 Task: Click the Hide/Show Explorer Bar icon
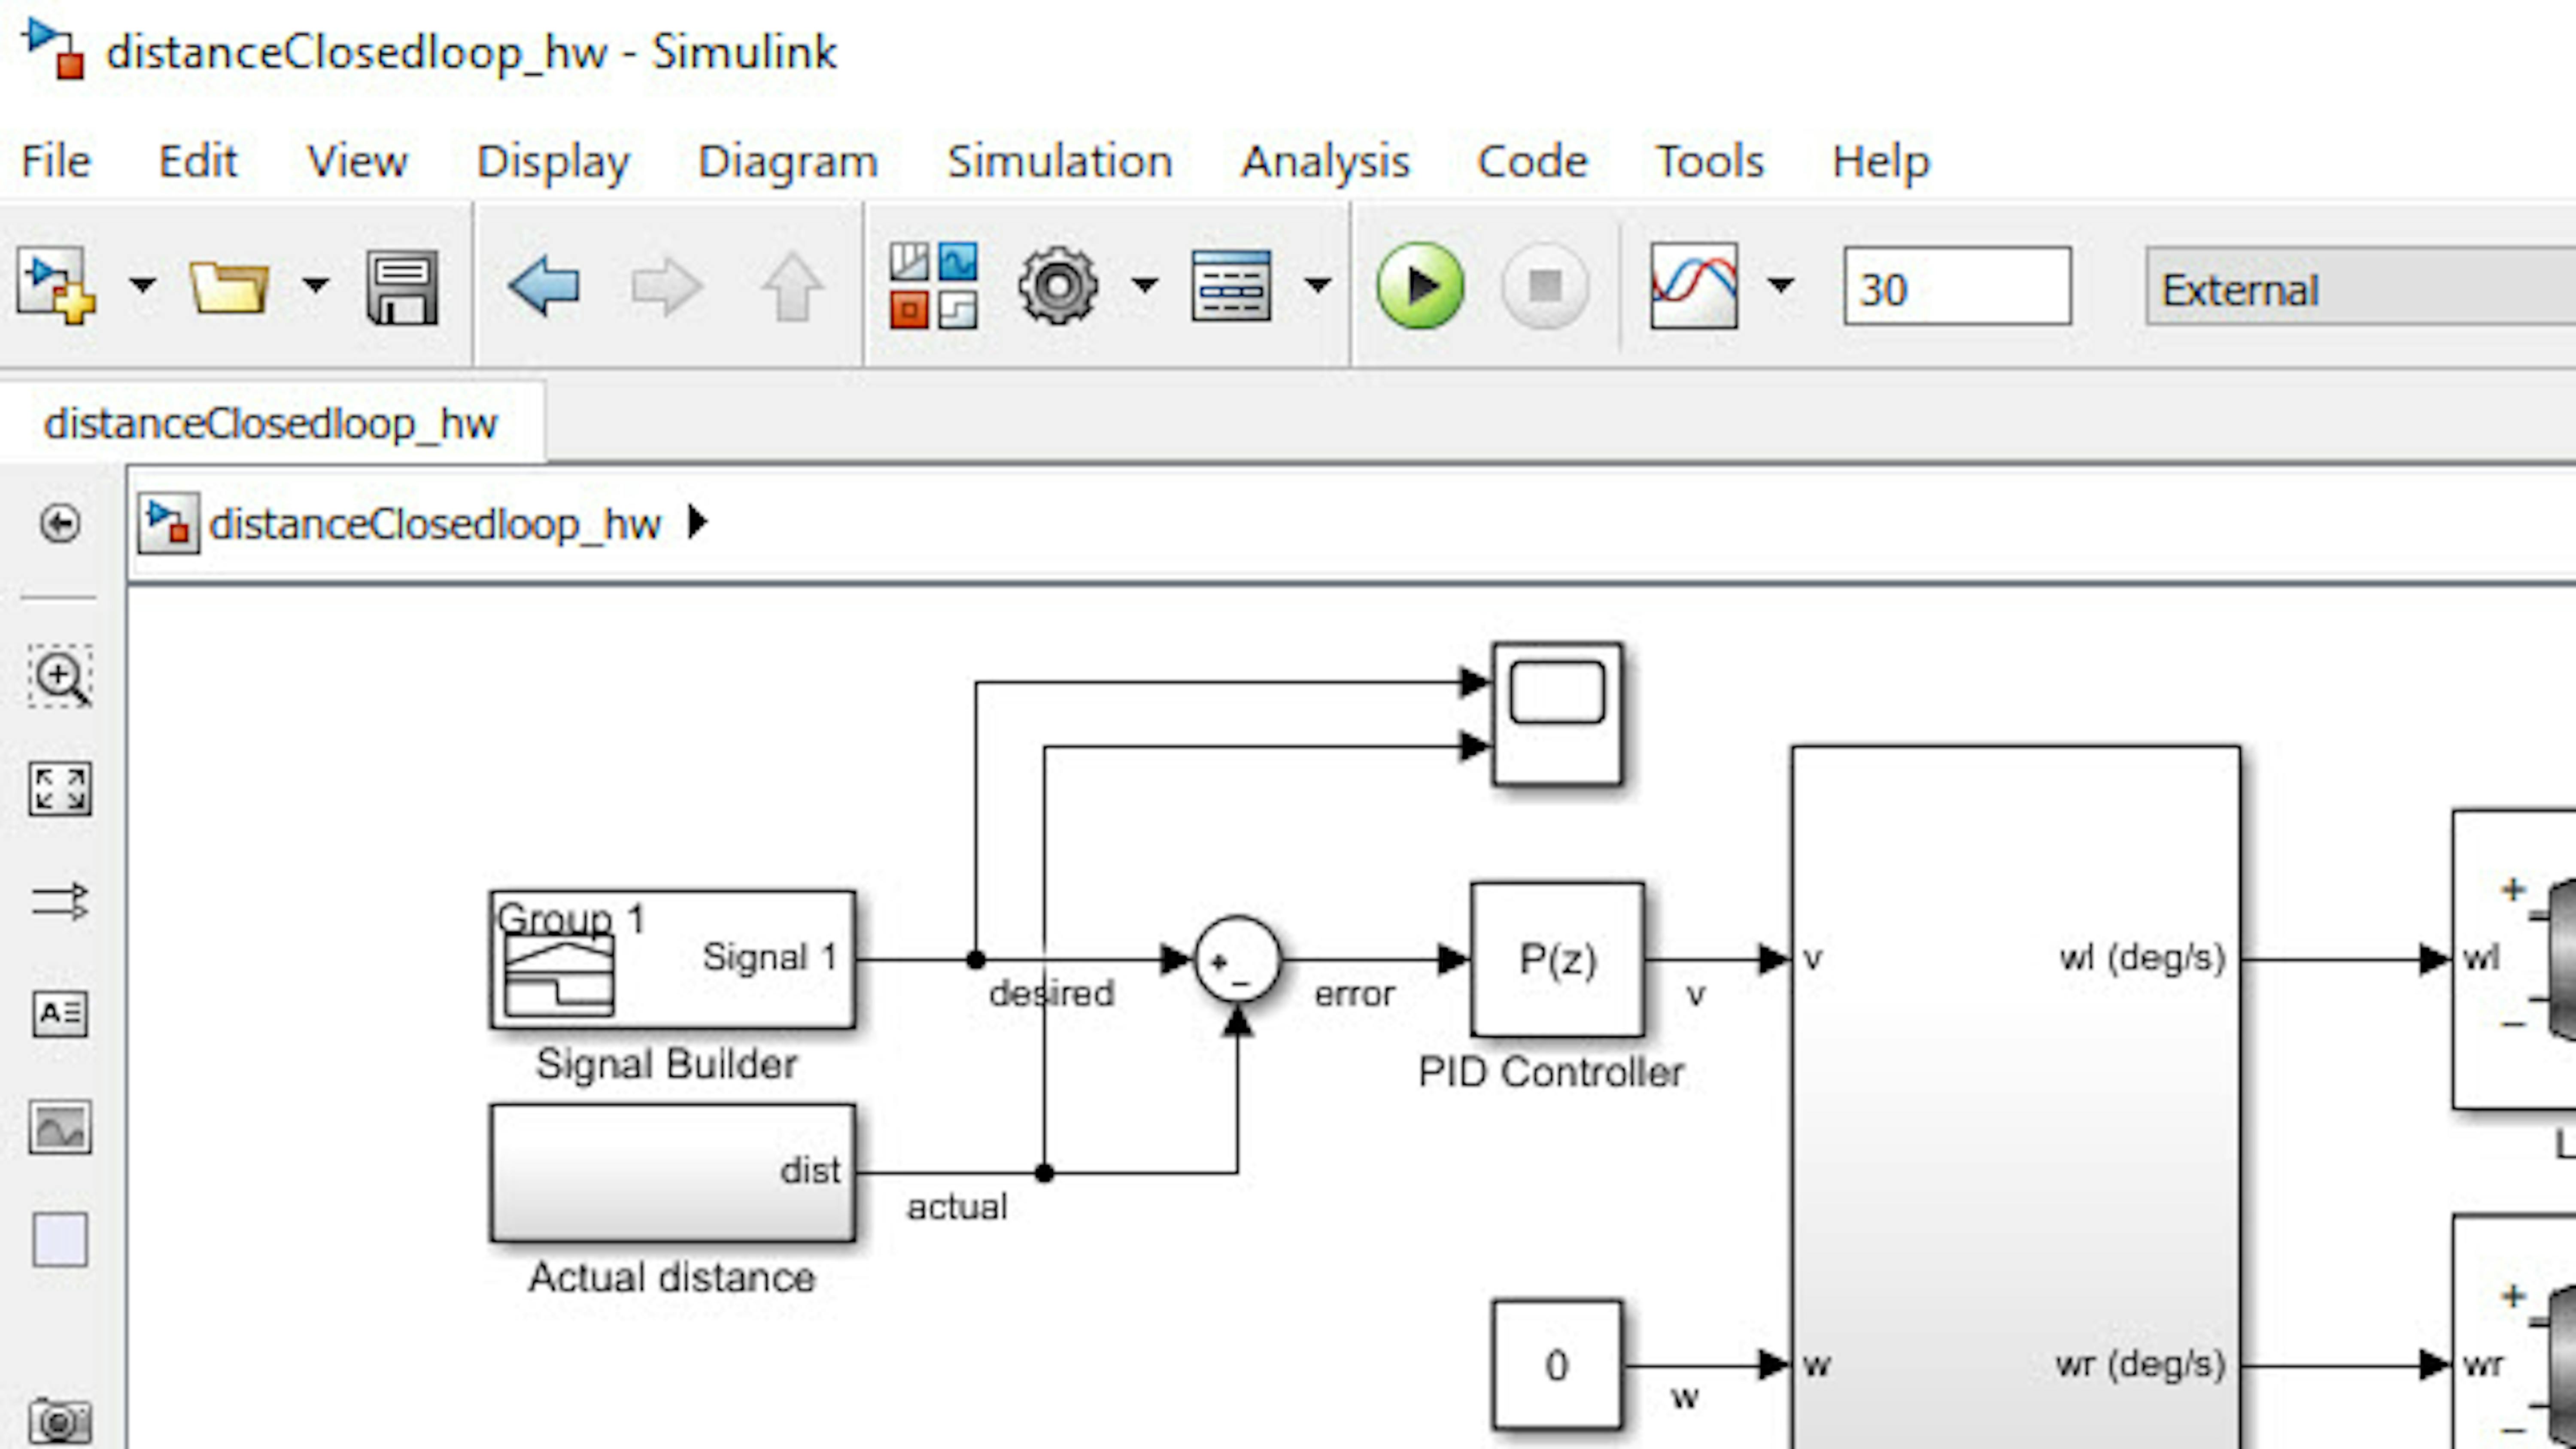point(60,524)
